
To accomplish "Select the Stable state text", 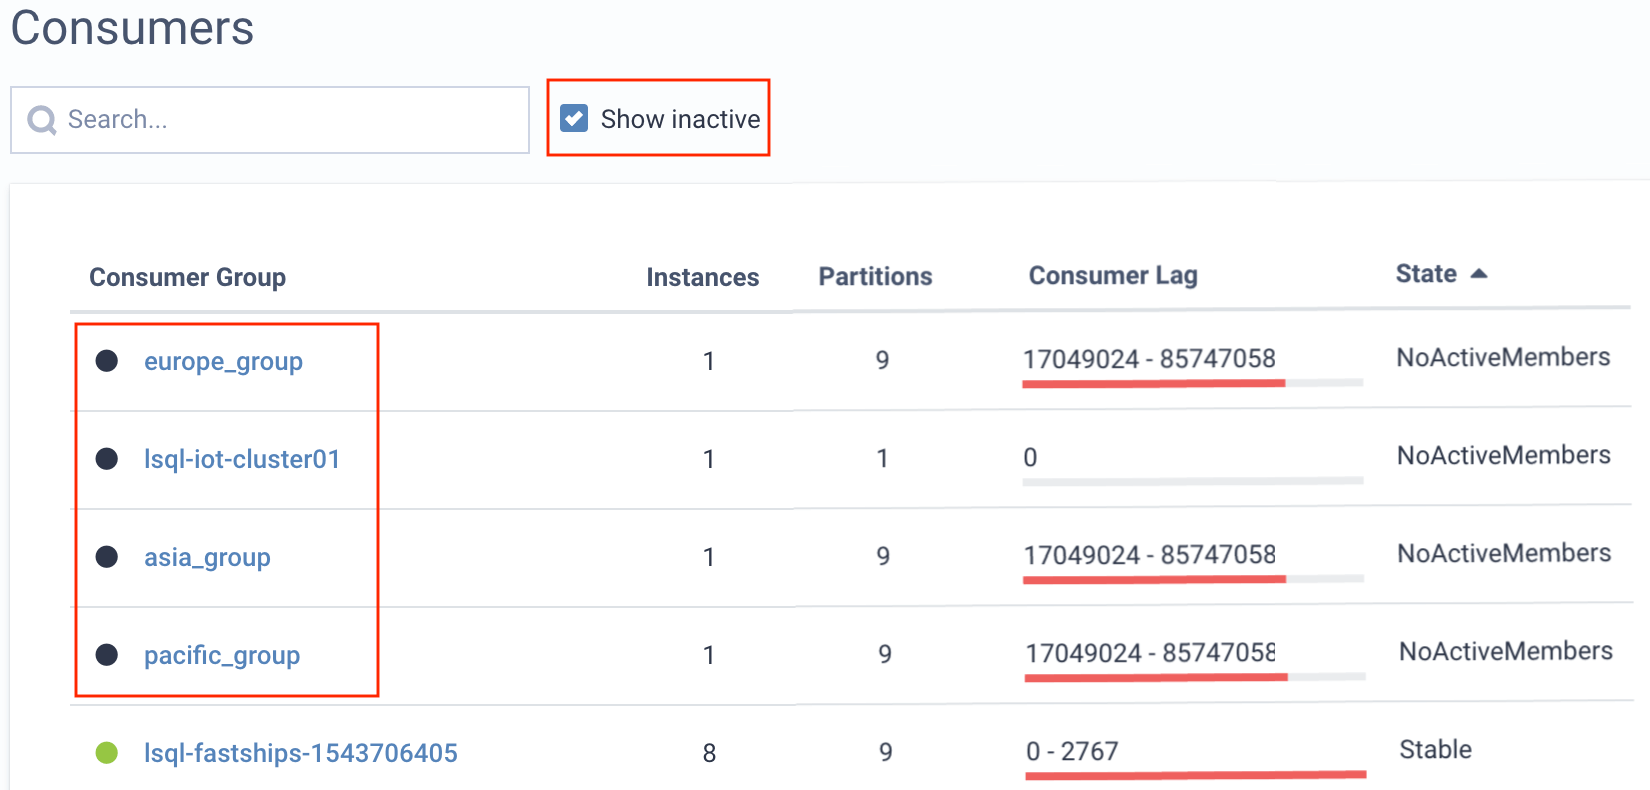I will tap(1435, 749).
